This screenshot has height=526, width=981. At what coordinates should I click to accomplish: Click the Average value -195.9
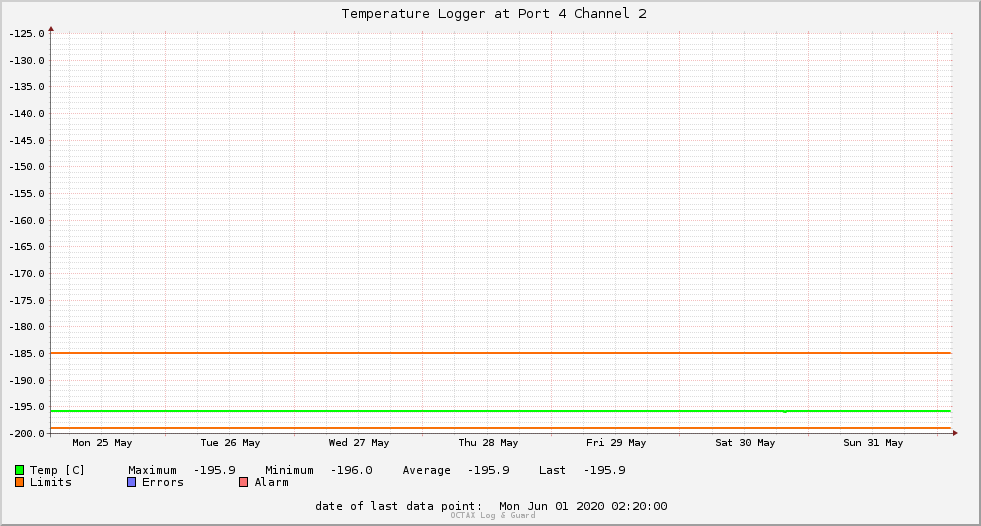coord(489,470)
